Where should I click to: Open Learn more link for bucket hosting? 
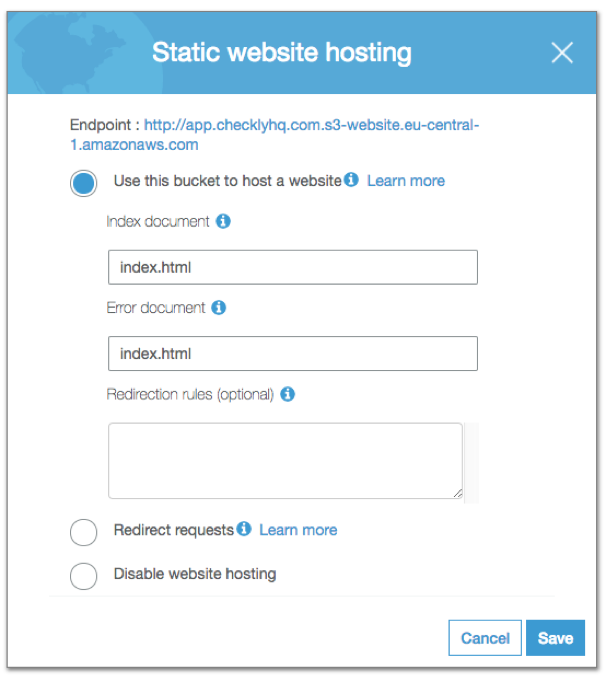pyautogui.click(x=406, y=181)
